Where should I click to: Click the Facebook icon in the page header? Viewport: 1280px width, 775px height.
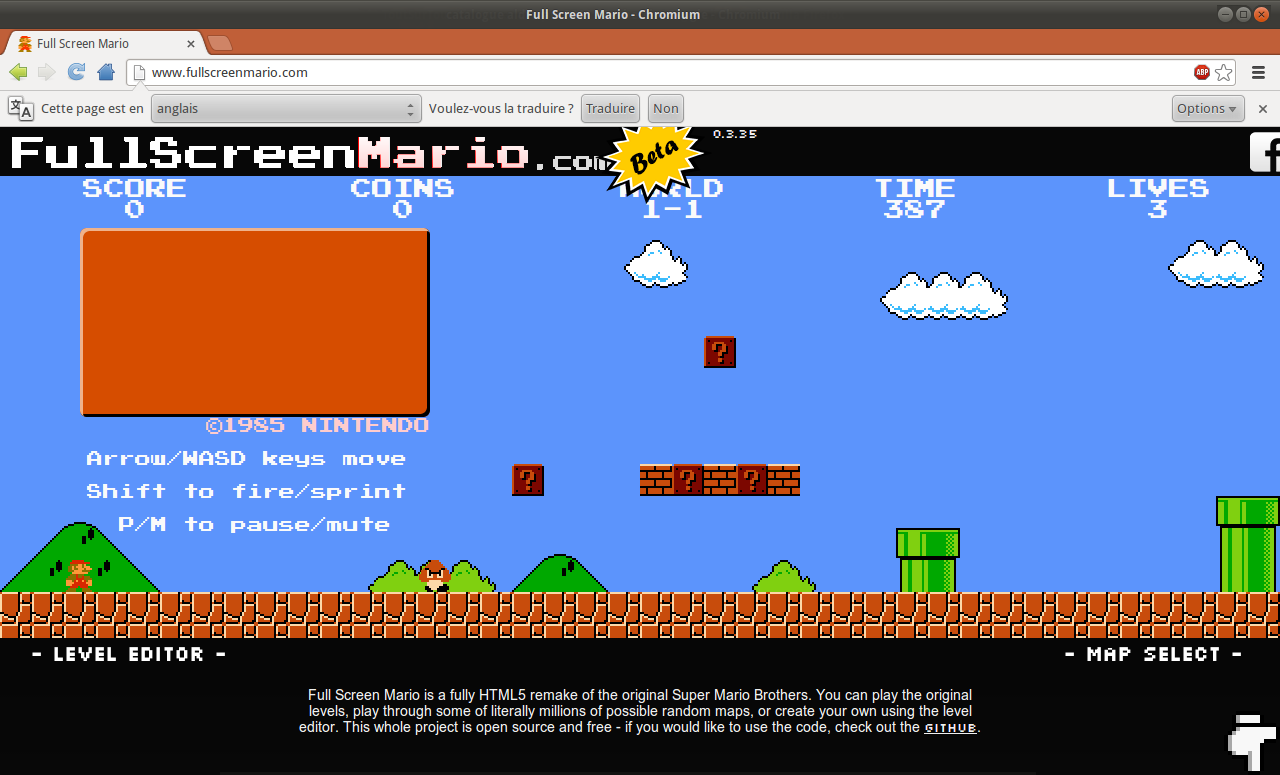tap(1265, 152)
